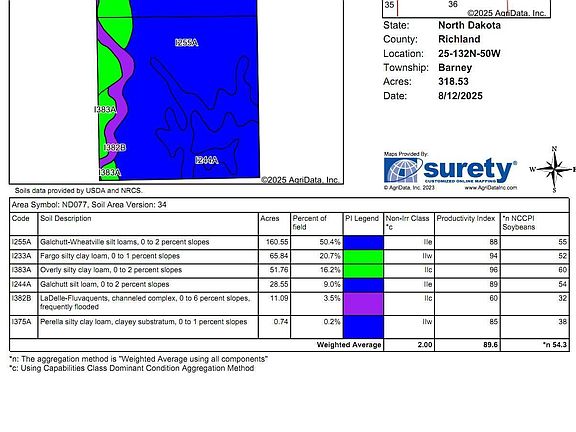Click the 16.2% percent of field value
The image size is (576, 432).
(330, 270)
